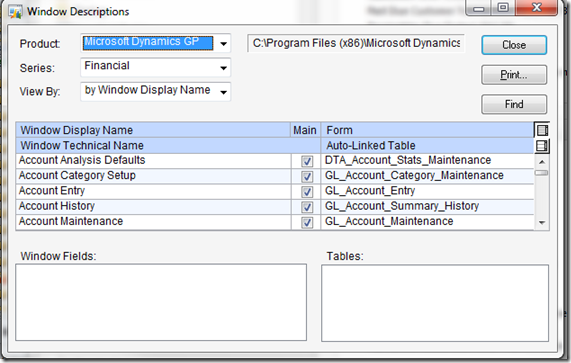The width and height of the screenshot is (571, 363).
Task: Select the Account Entry row
Action: (275, 191)
